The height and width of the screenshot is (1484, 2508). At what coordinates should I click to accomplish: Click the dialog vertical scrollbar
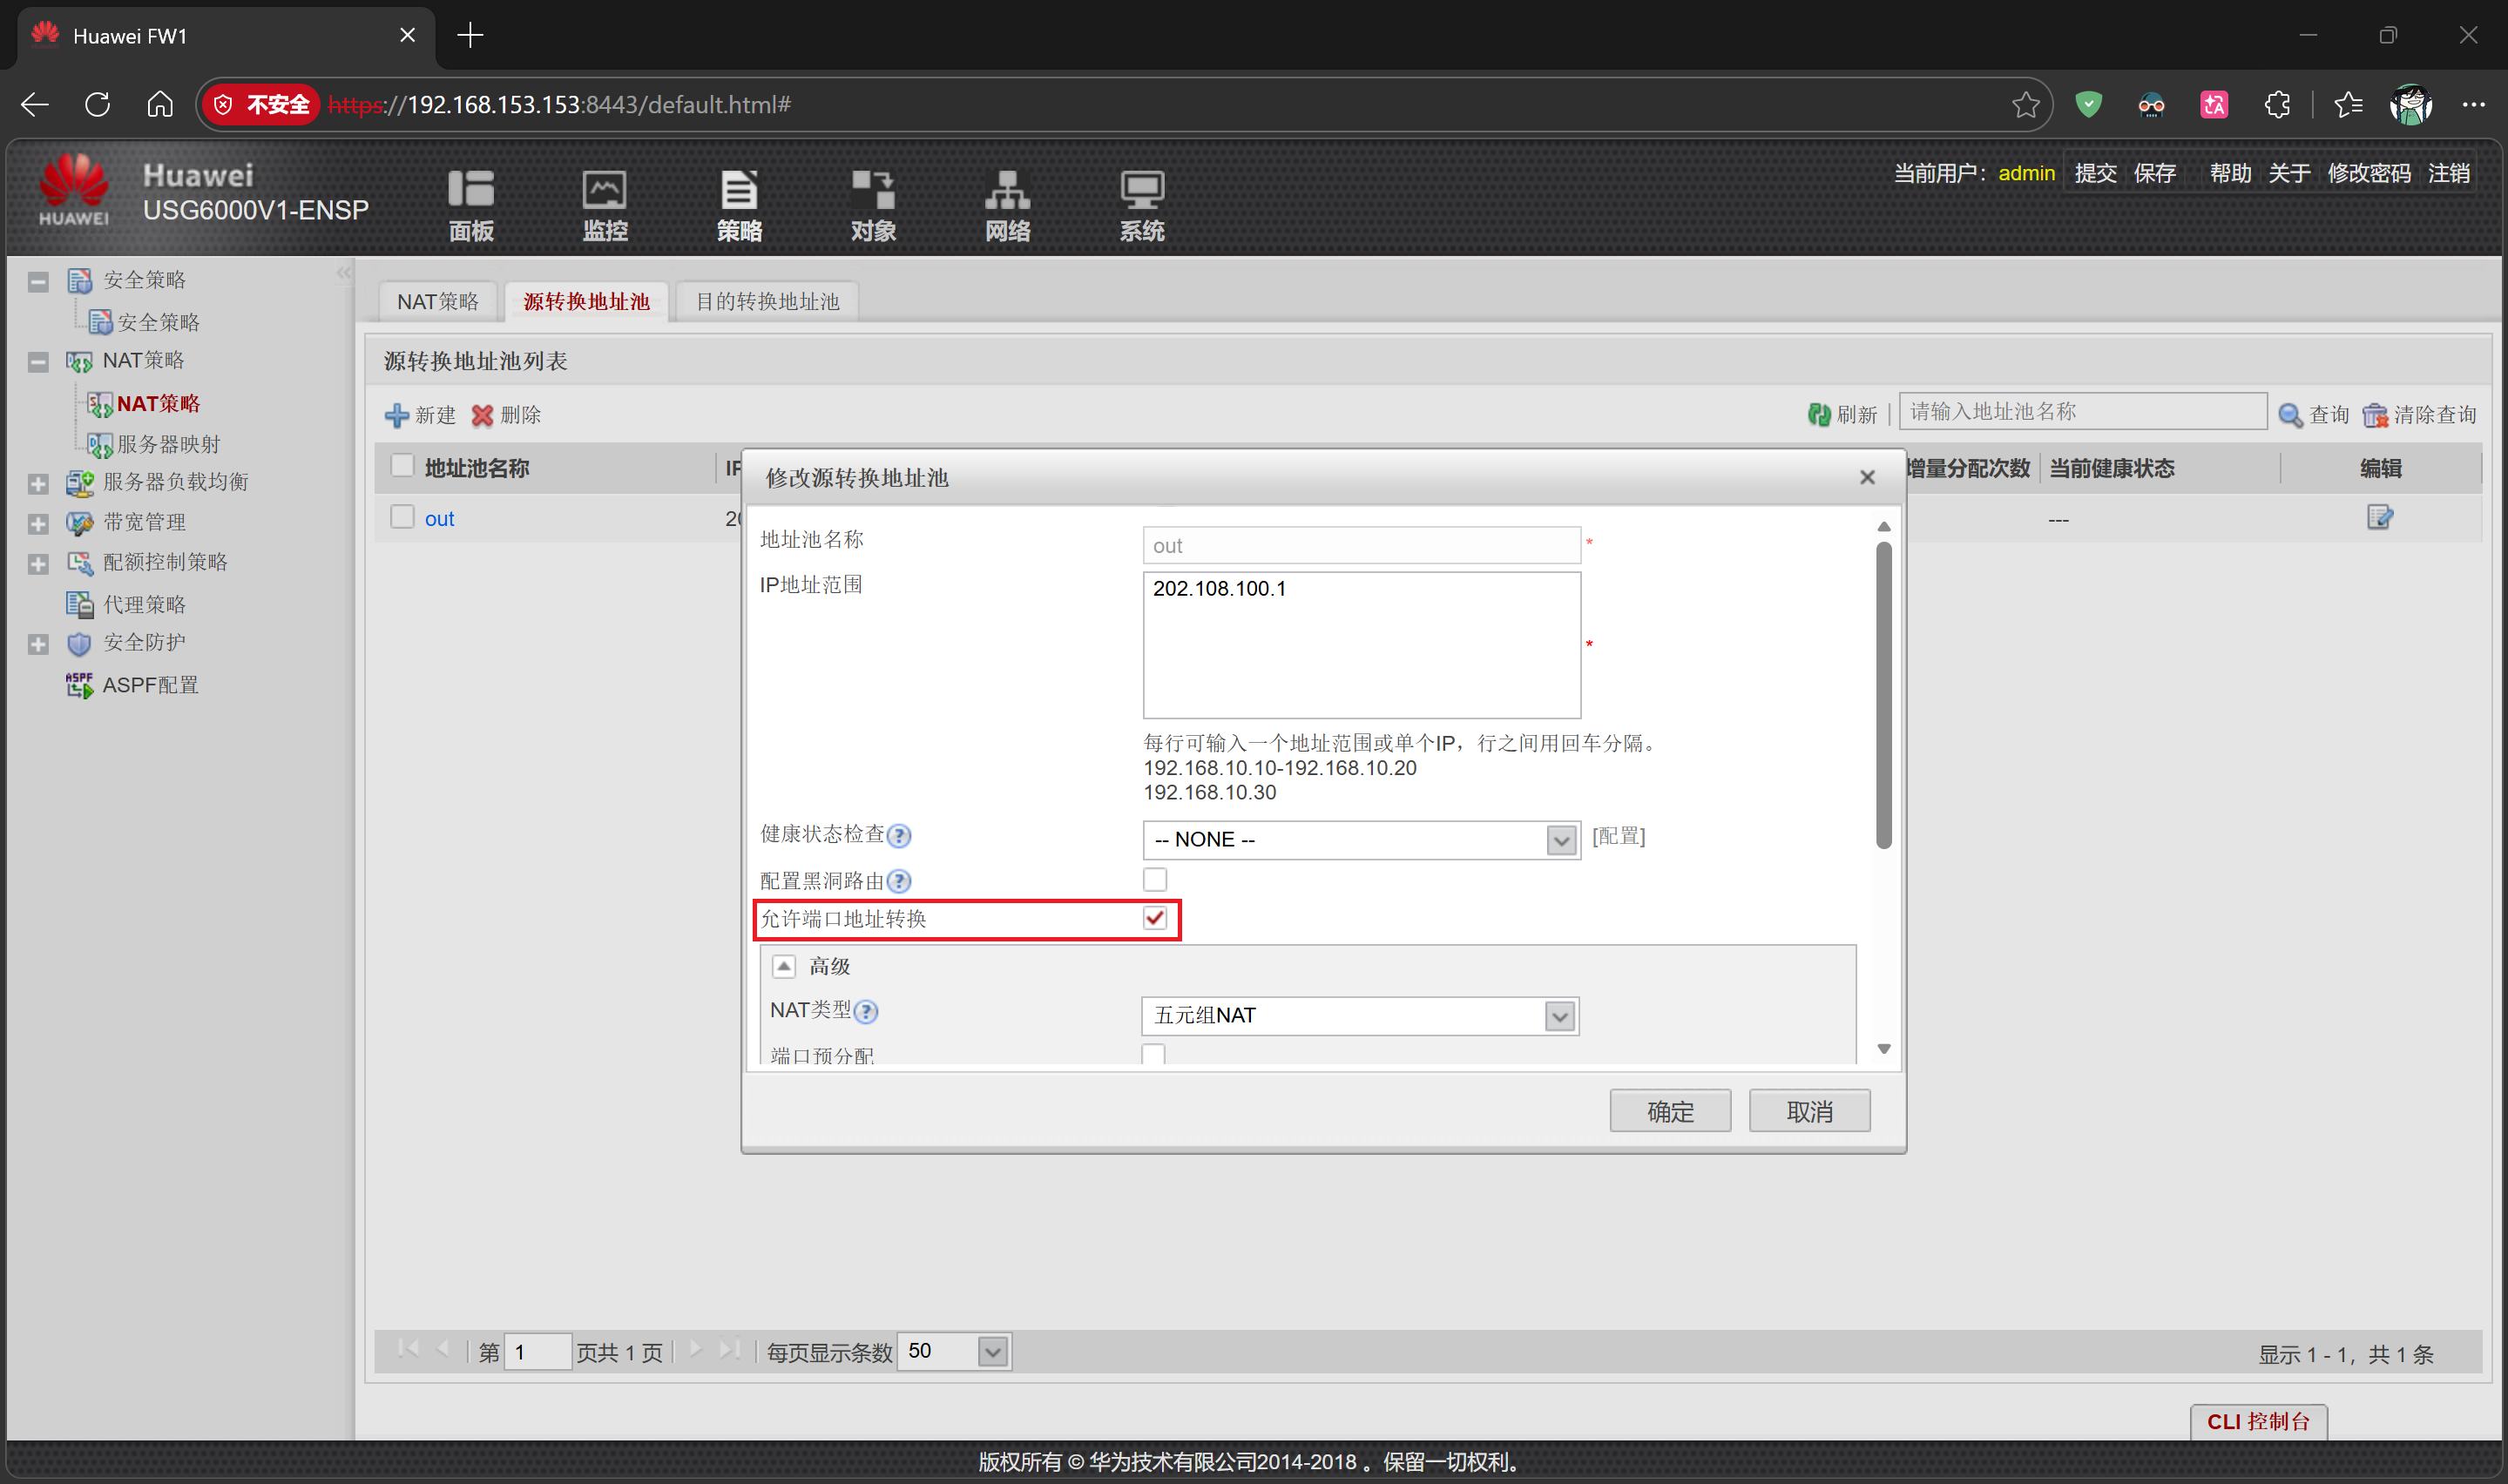(x=1883, y=695)
